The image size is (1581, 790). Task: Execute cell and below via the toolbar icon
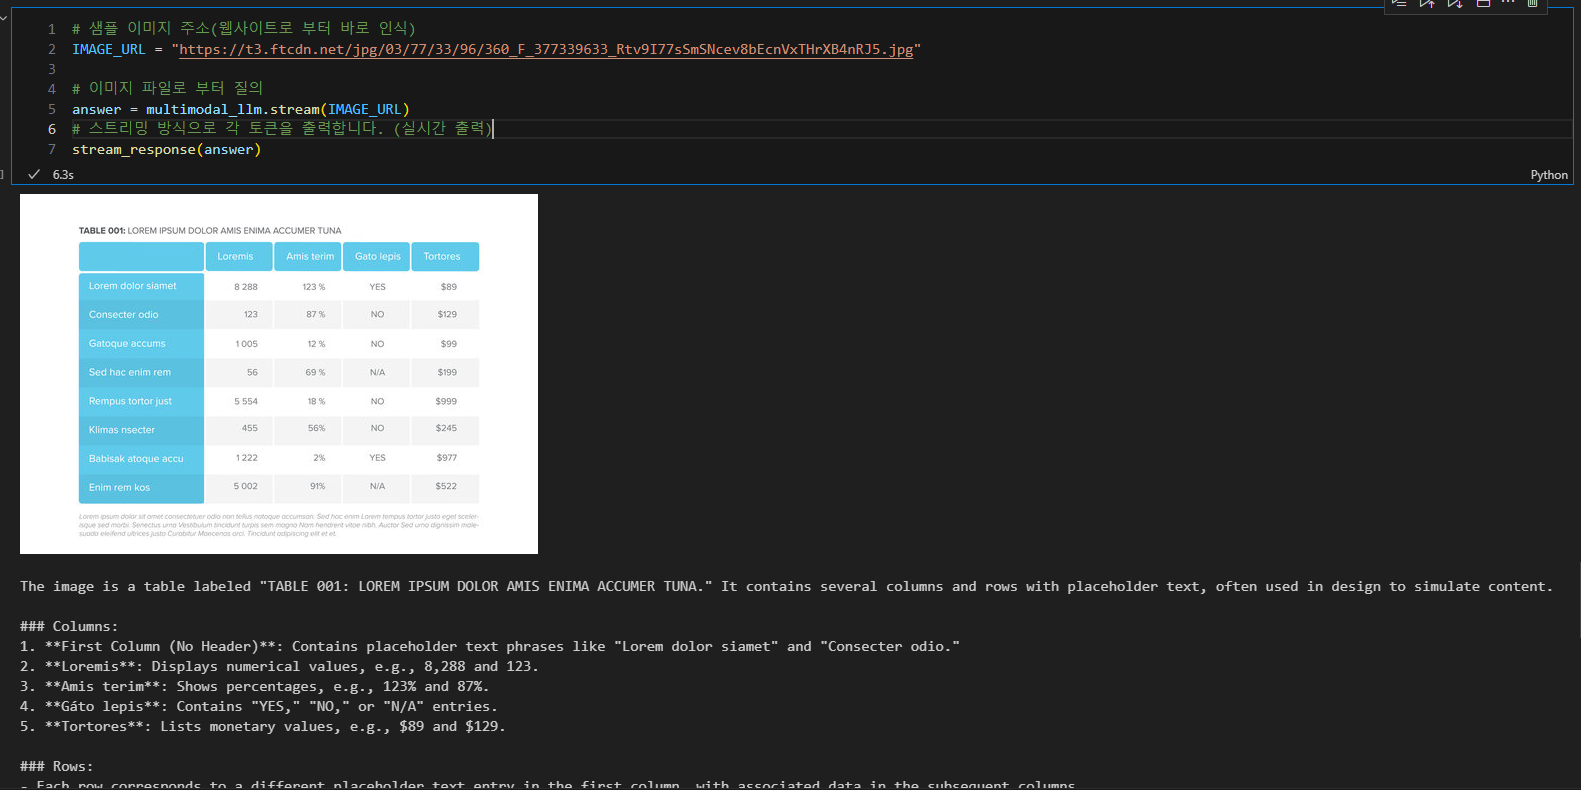click(1455, 3)
